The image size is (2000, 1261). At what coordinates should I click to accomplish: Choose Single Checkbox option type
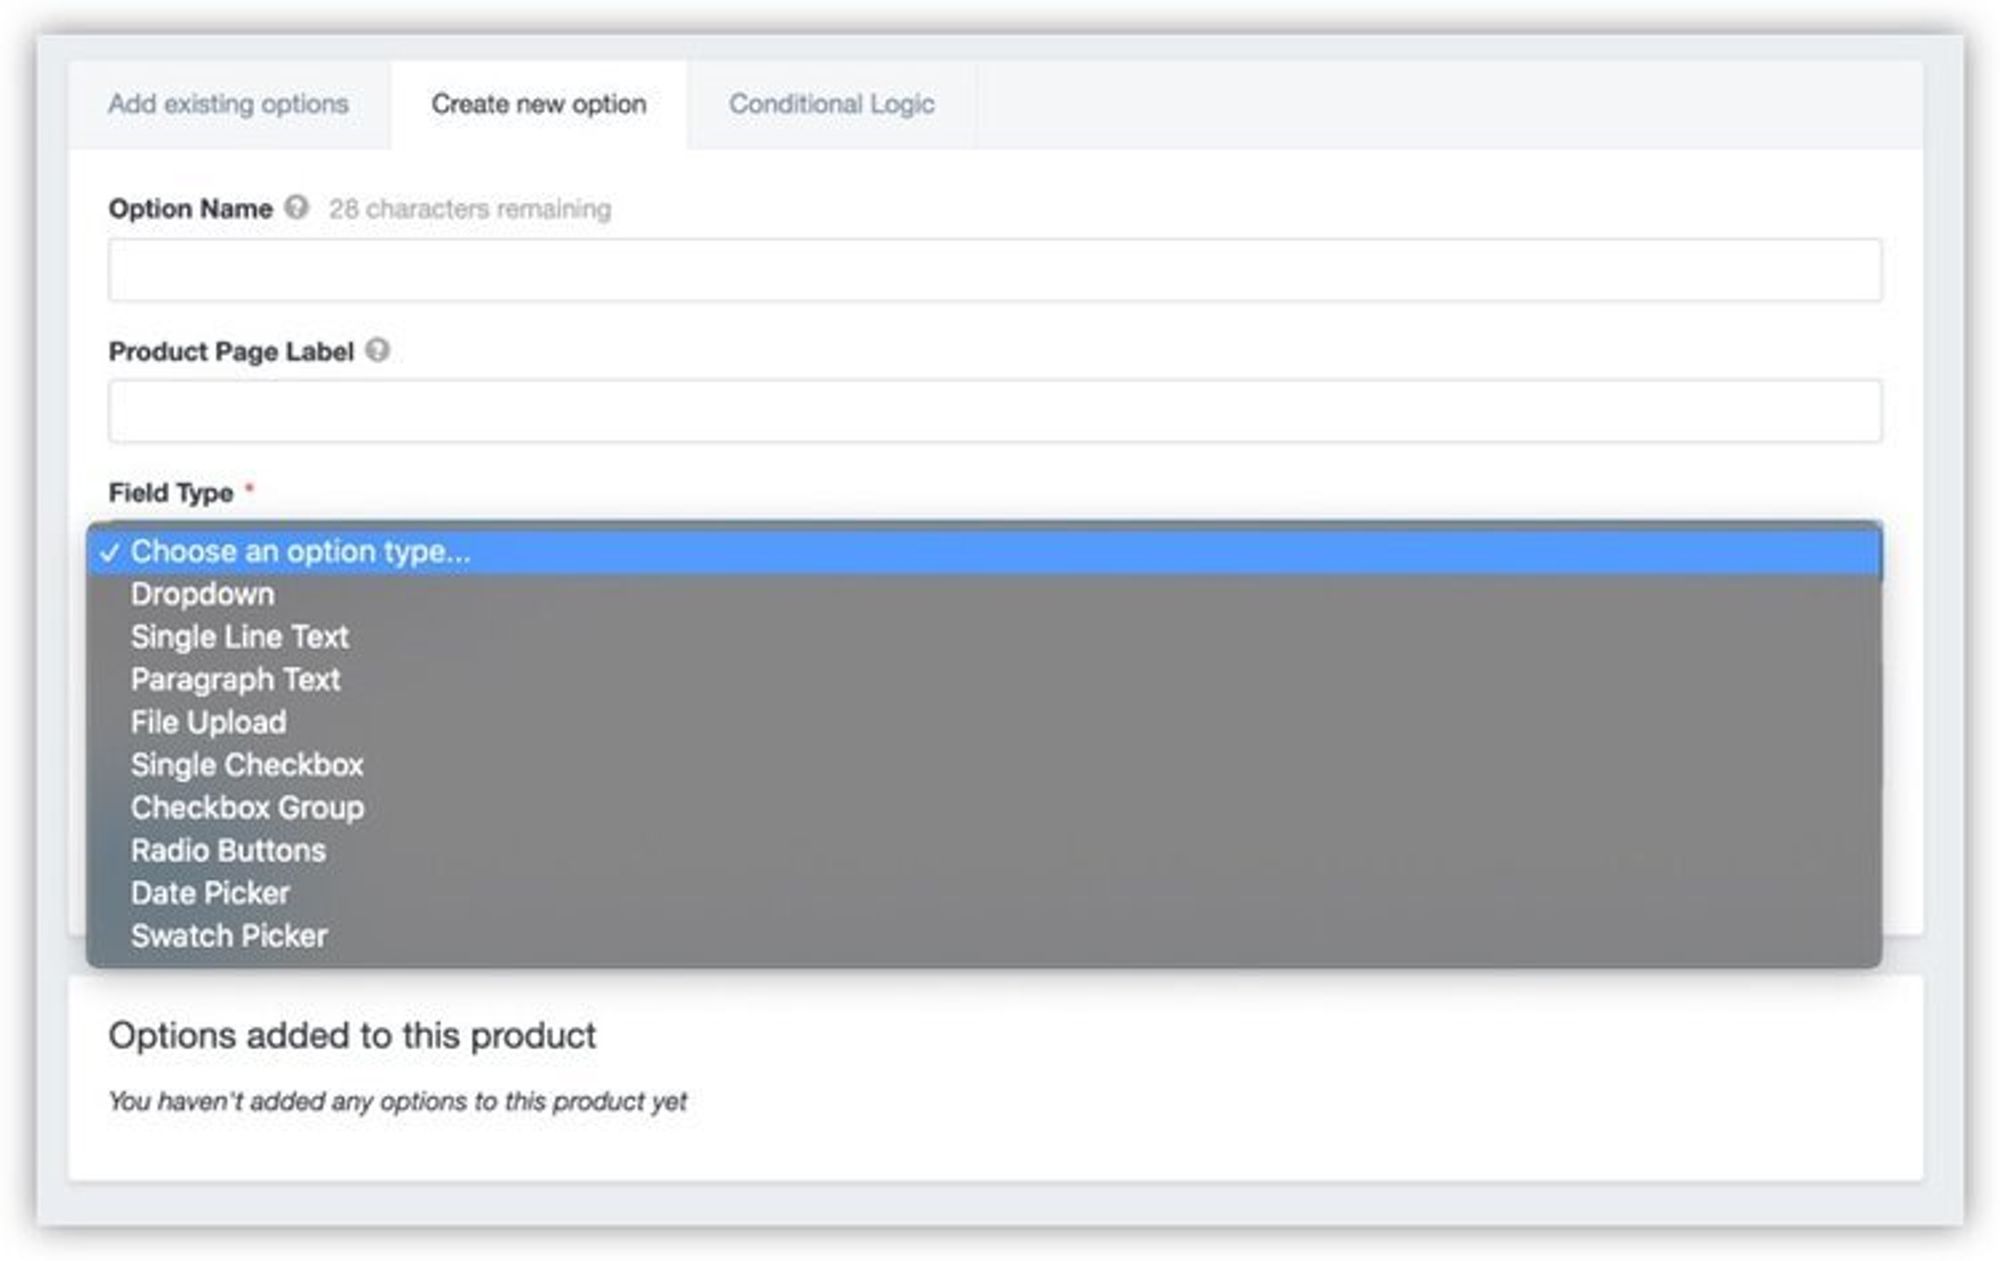click(247, 765)
